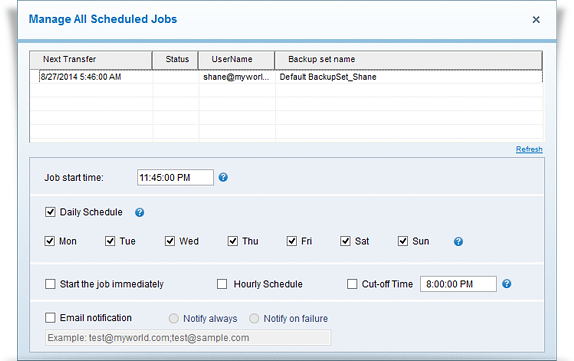Click shane@myworl... username cell
574x361 pixels.
(236, 77)
